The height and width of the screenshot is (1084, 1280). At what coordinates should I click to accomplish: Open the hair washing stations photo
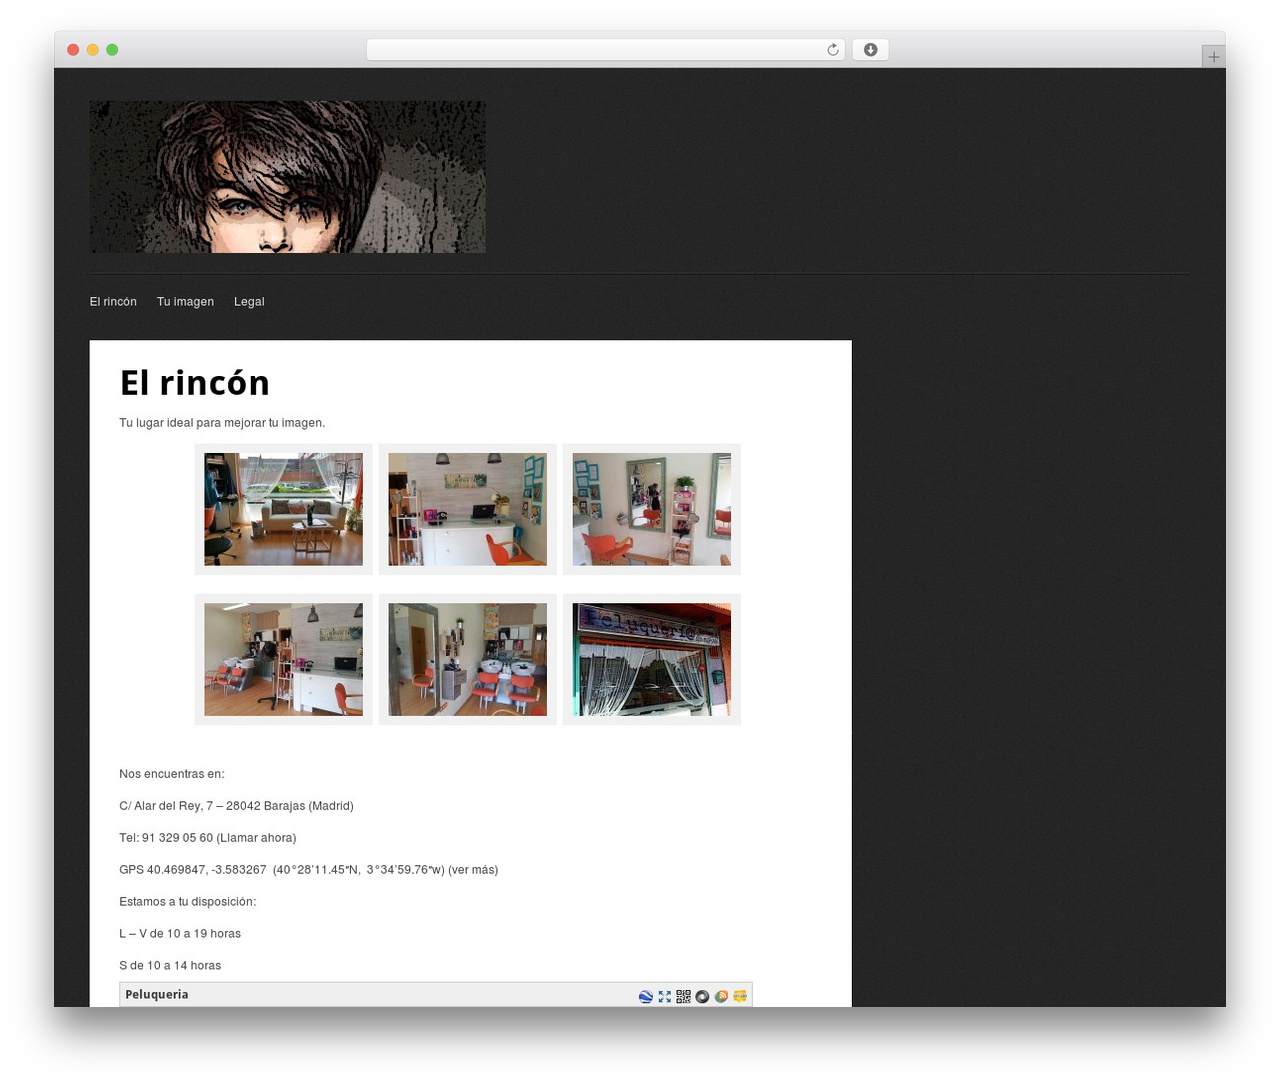[468, 659]
